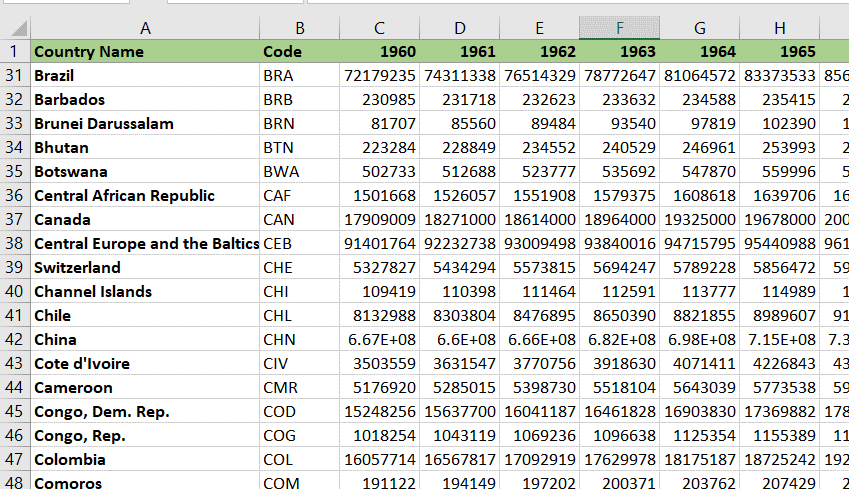Screen dimensions: 849x489
Task: Click Cote d'Ivoire 1961 value 3631547
Action: click(x=460, y=363)
